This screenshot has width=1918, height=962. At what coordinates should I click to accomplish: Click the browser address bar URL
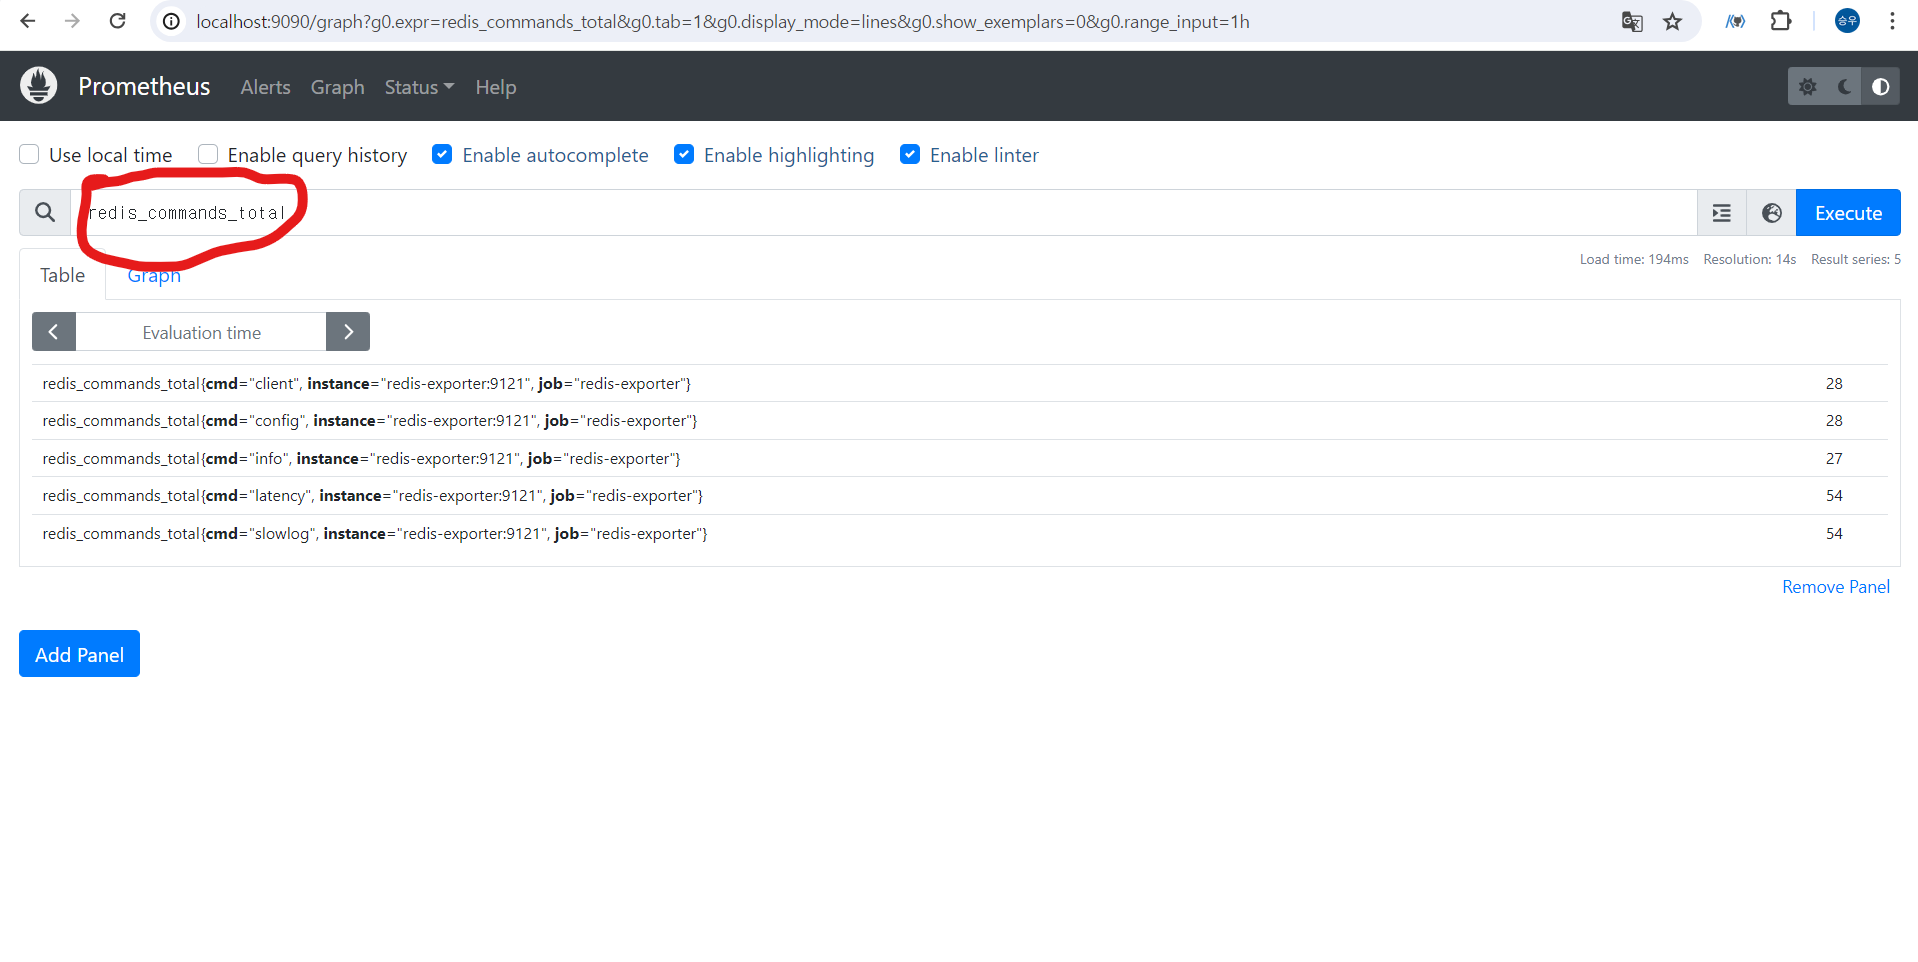coord(722,21)
